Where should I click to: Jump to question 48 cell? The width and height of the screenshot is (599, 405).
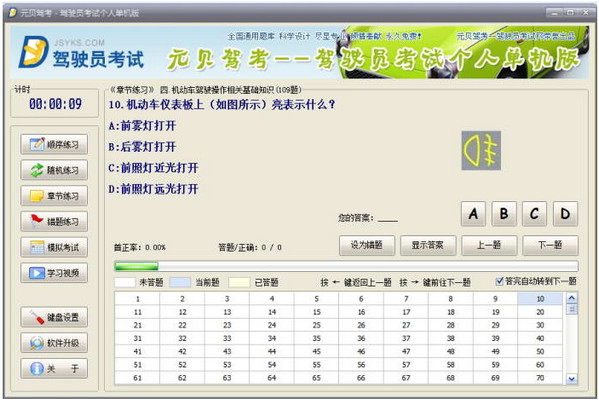click(x=451, y=352)
